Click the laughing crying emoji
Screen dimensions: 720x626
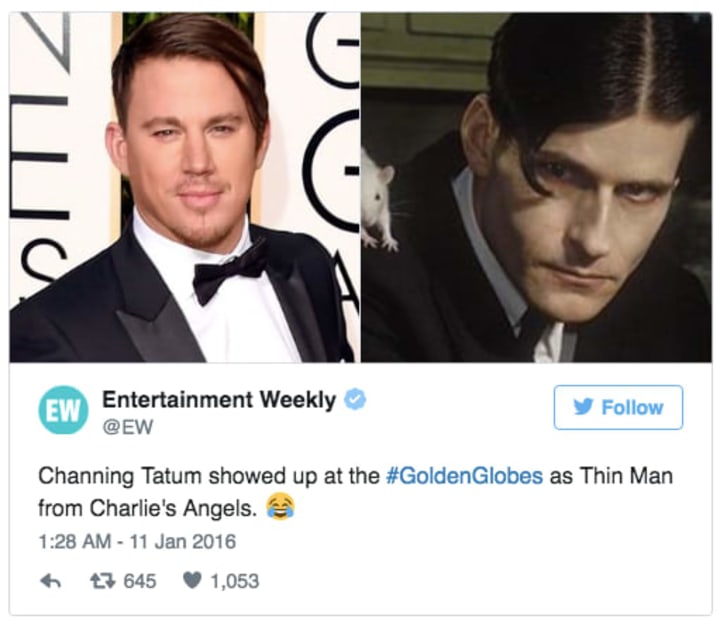(281, 507)
